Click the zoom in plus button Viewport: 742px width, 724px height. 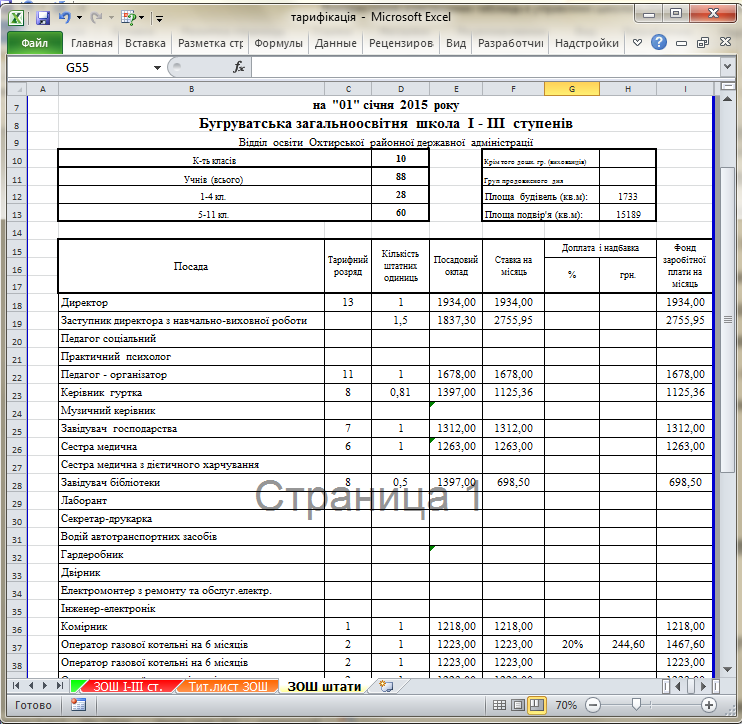708,705
